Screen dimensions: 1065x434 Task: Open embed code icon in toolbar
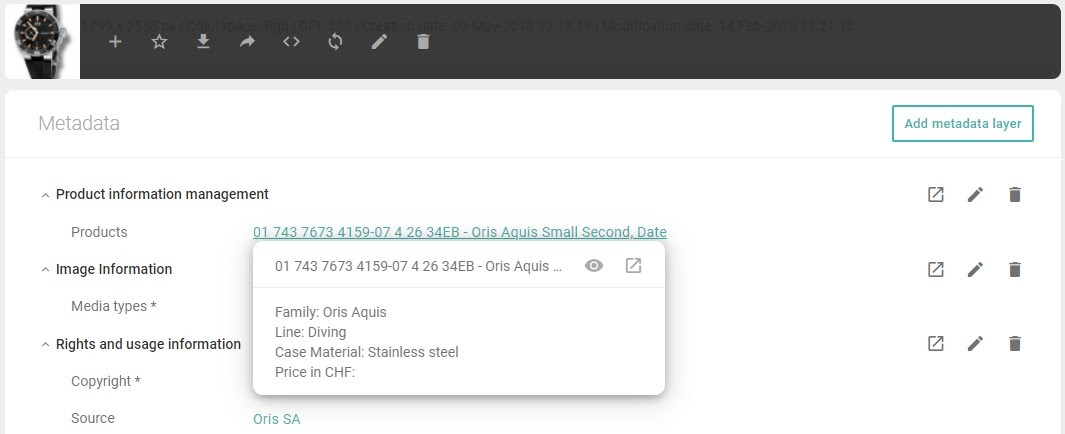pos(291,42)
